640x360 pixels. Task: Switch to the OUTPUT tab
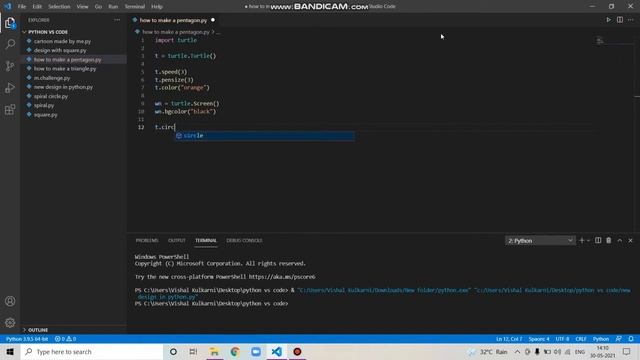(177, 240)
